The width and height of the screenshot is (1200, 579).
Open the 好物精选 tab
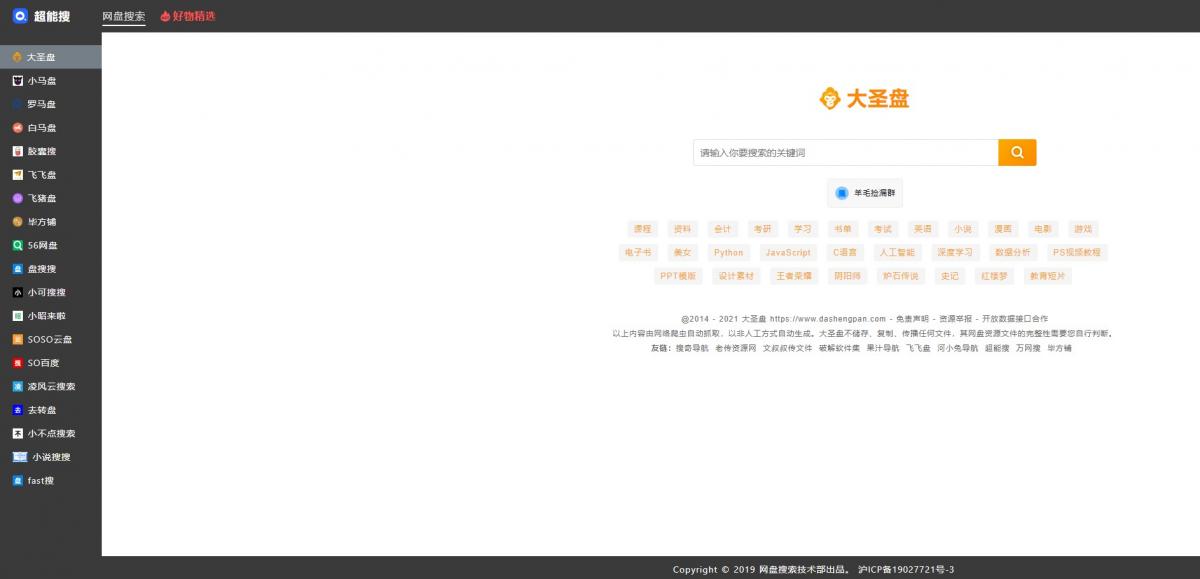tap(188, 16)
